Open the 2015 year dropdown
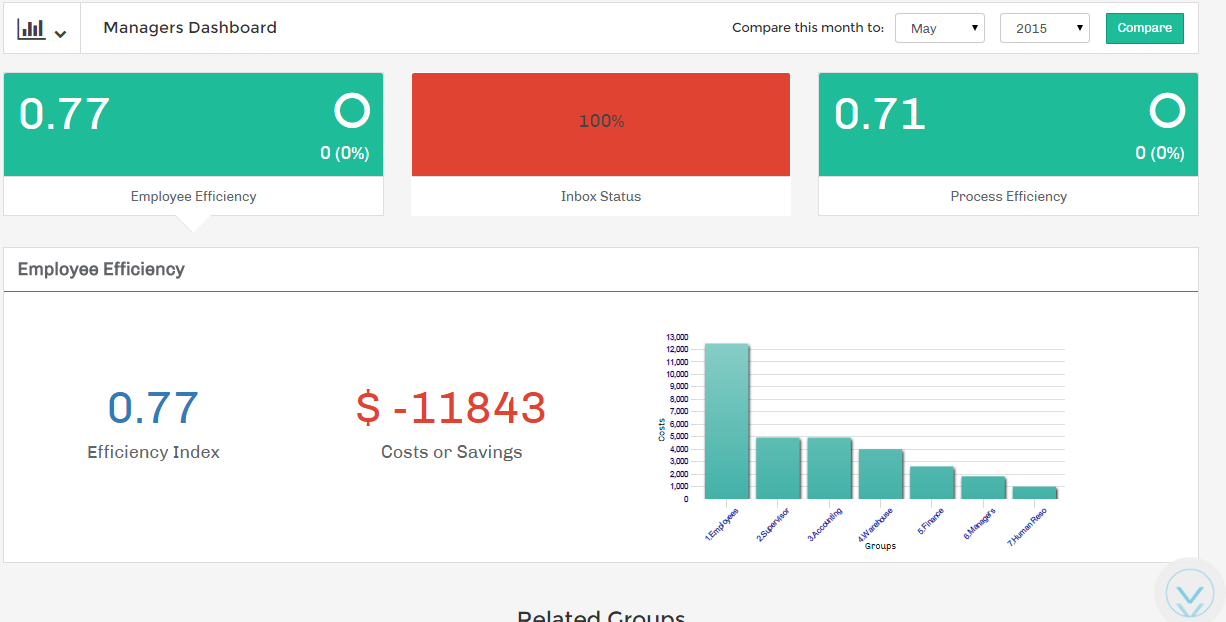The height and width of the screenshot is (622, 1226). [x=1044, y=28]
